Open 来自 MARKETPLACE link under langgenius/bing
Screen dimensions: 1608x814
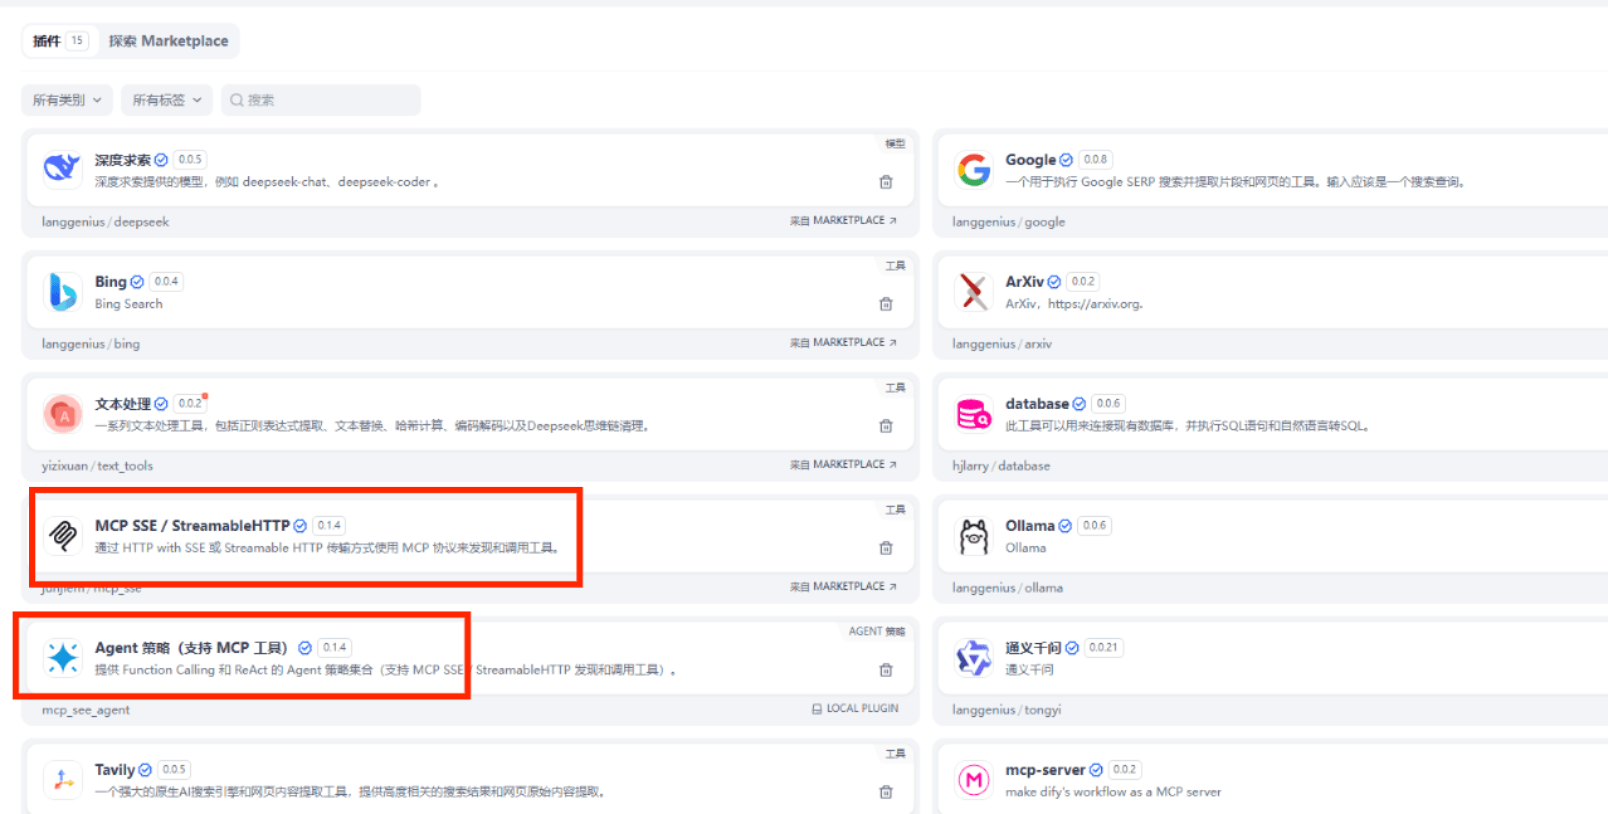point(843,343)
